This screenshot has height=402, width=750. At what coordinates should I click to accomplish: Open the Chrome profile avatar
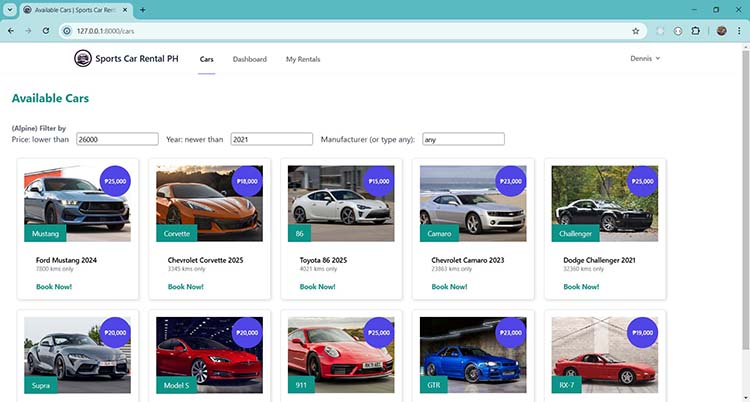(722, 31)
